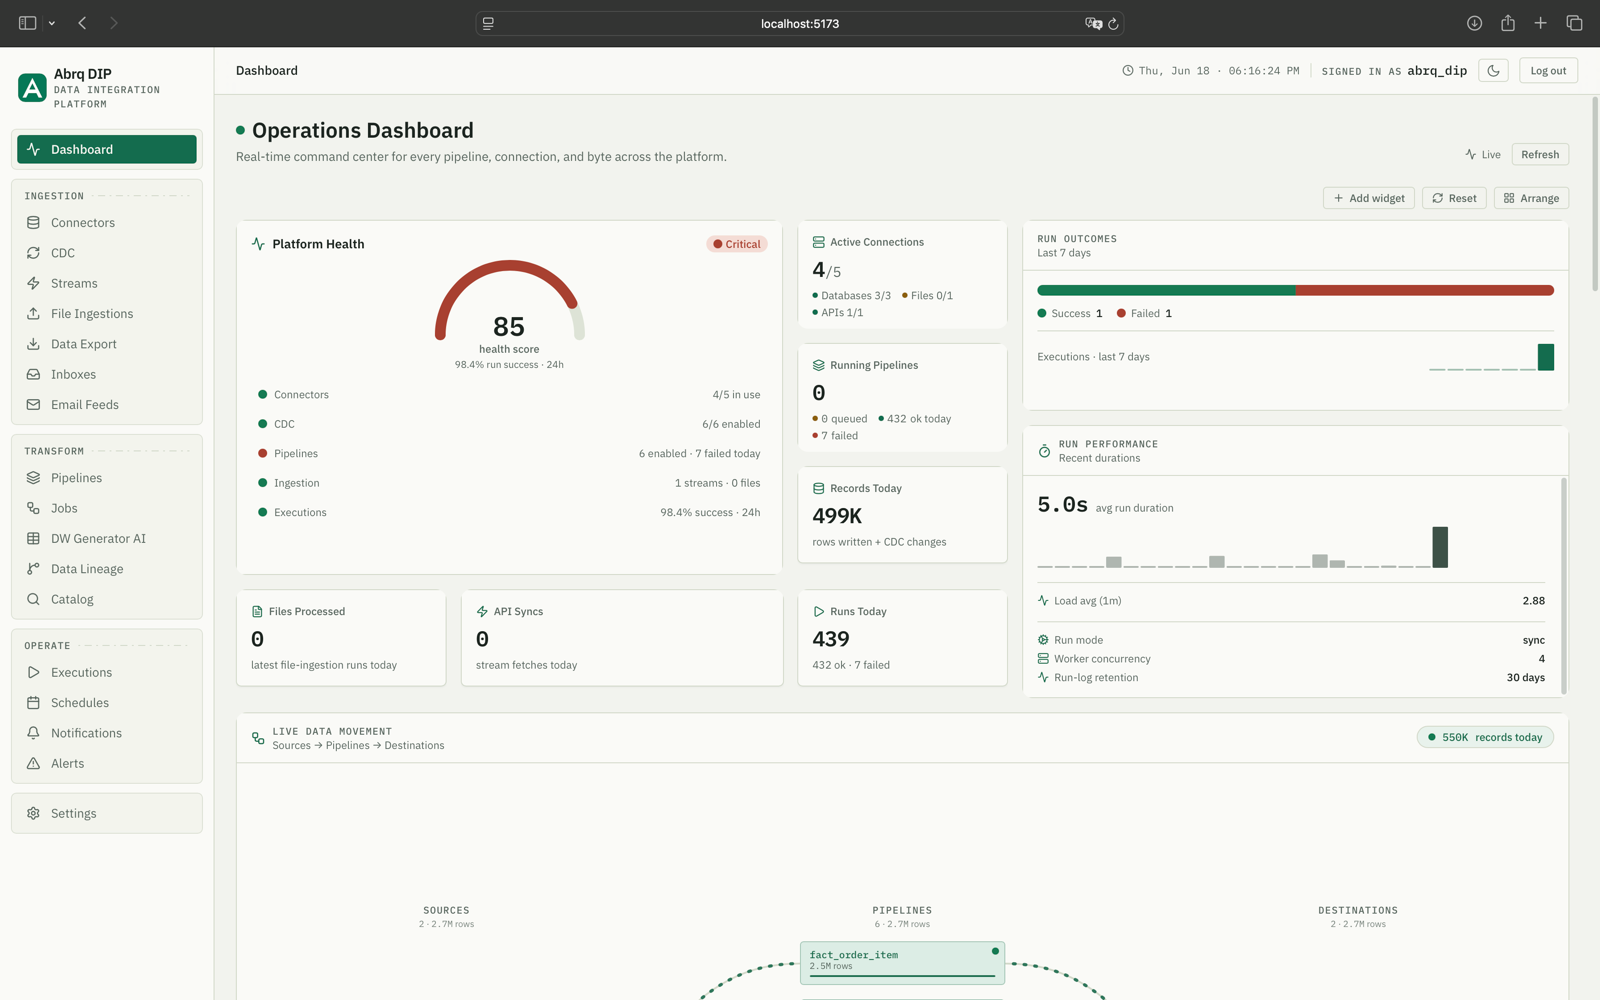Open a new browser tab with plus icon
The height and width of the screenshot is (1000, 1600).
click(1541, 23)
